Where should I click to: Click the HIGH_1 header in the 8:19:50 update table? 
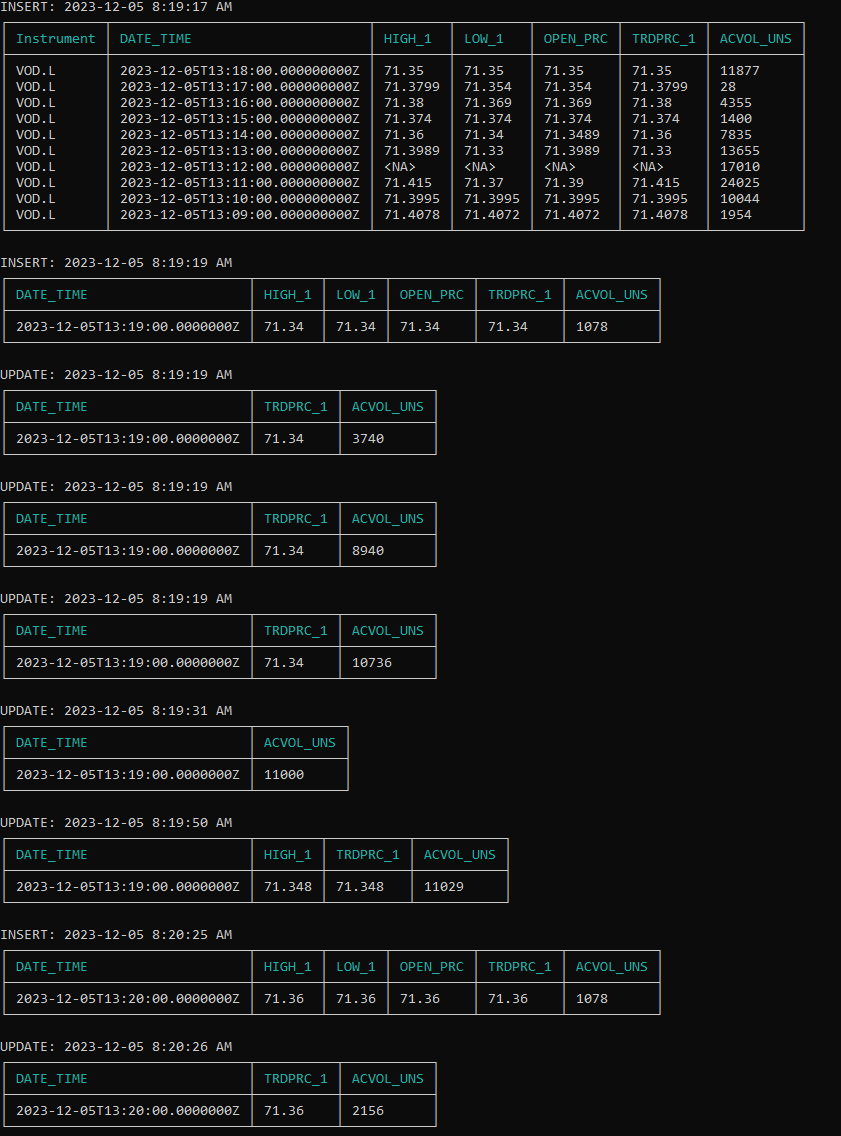pos(288,855)
